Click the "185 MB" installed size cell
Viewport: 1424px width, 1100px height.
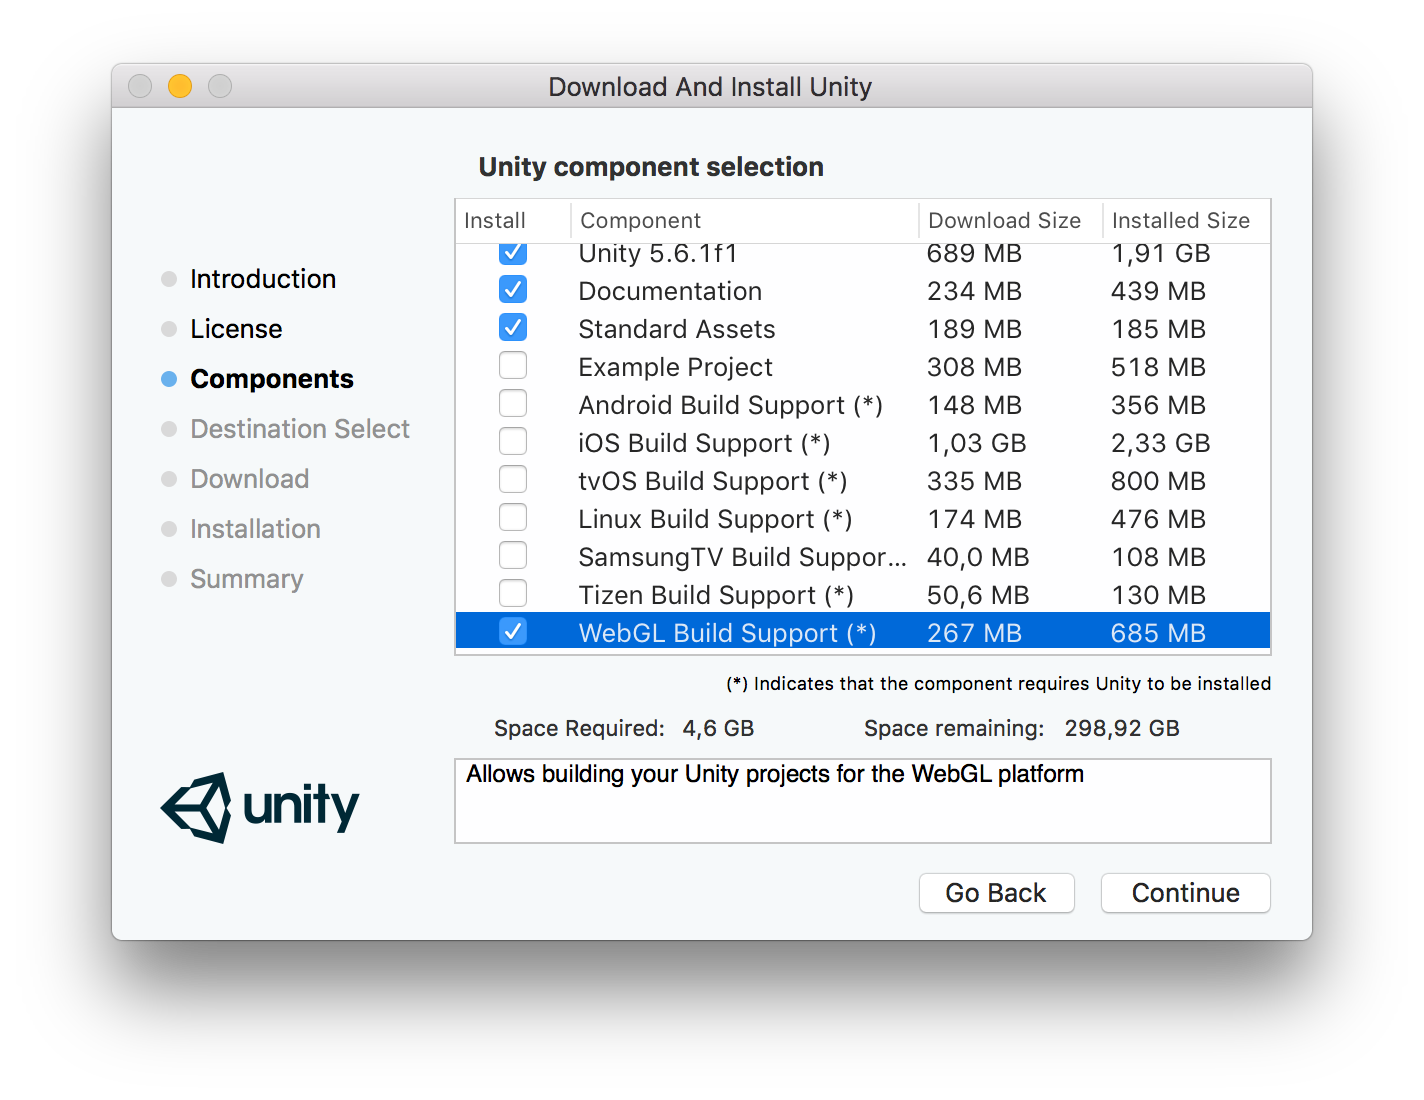(1158, 329)
